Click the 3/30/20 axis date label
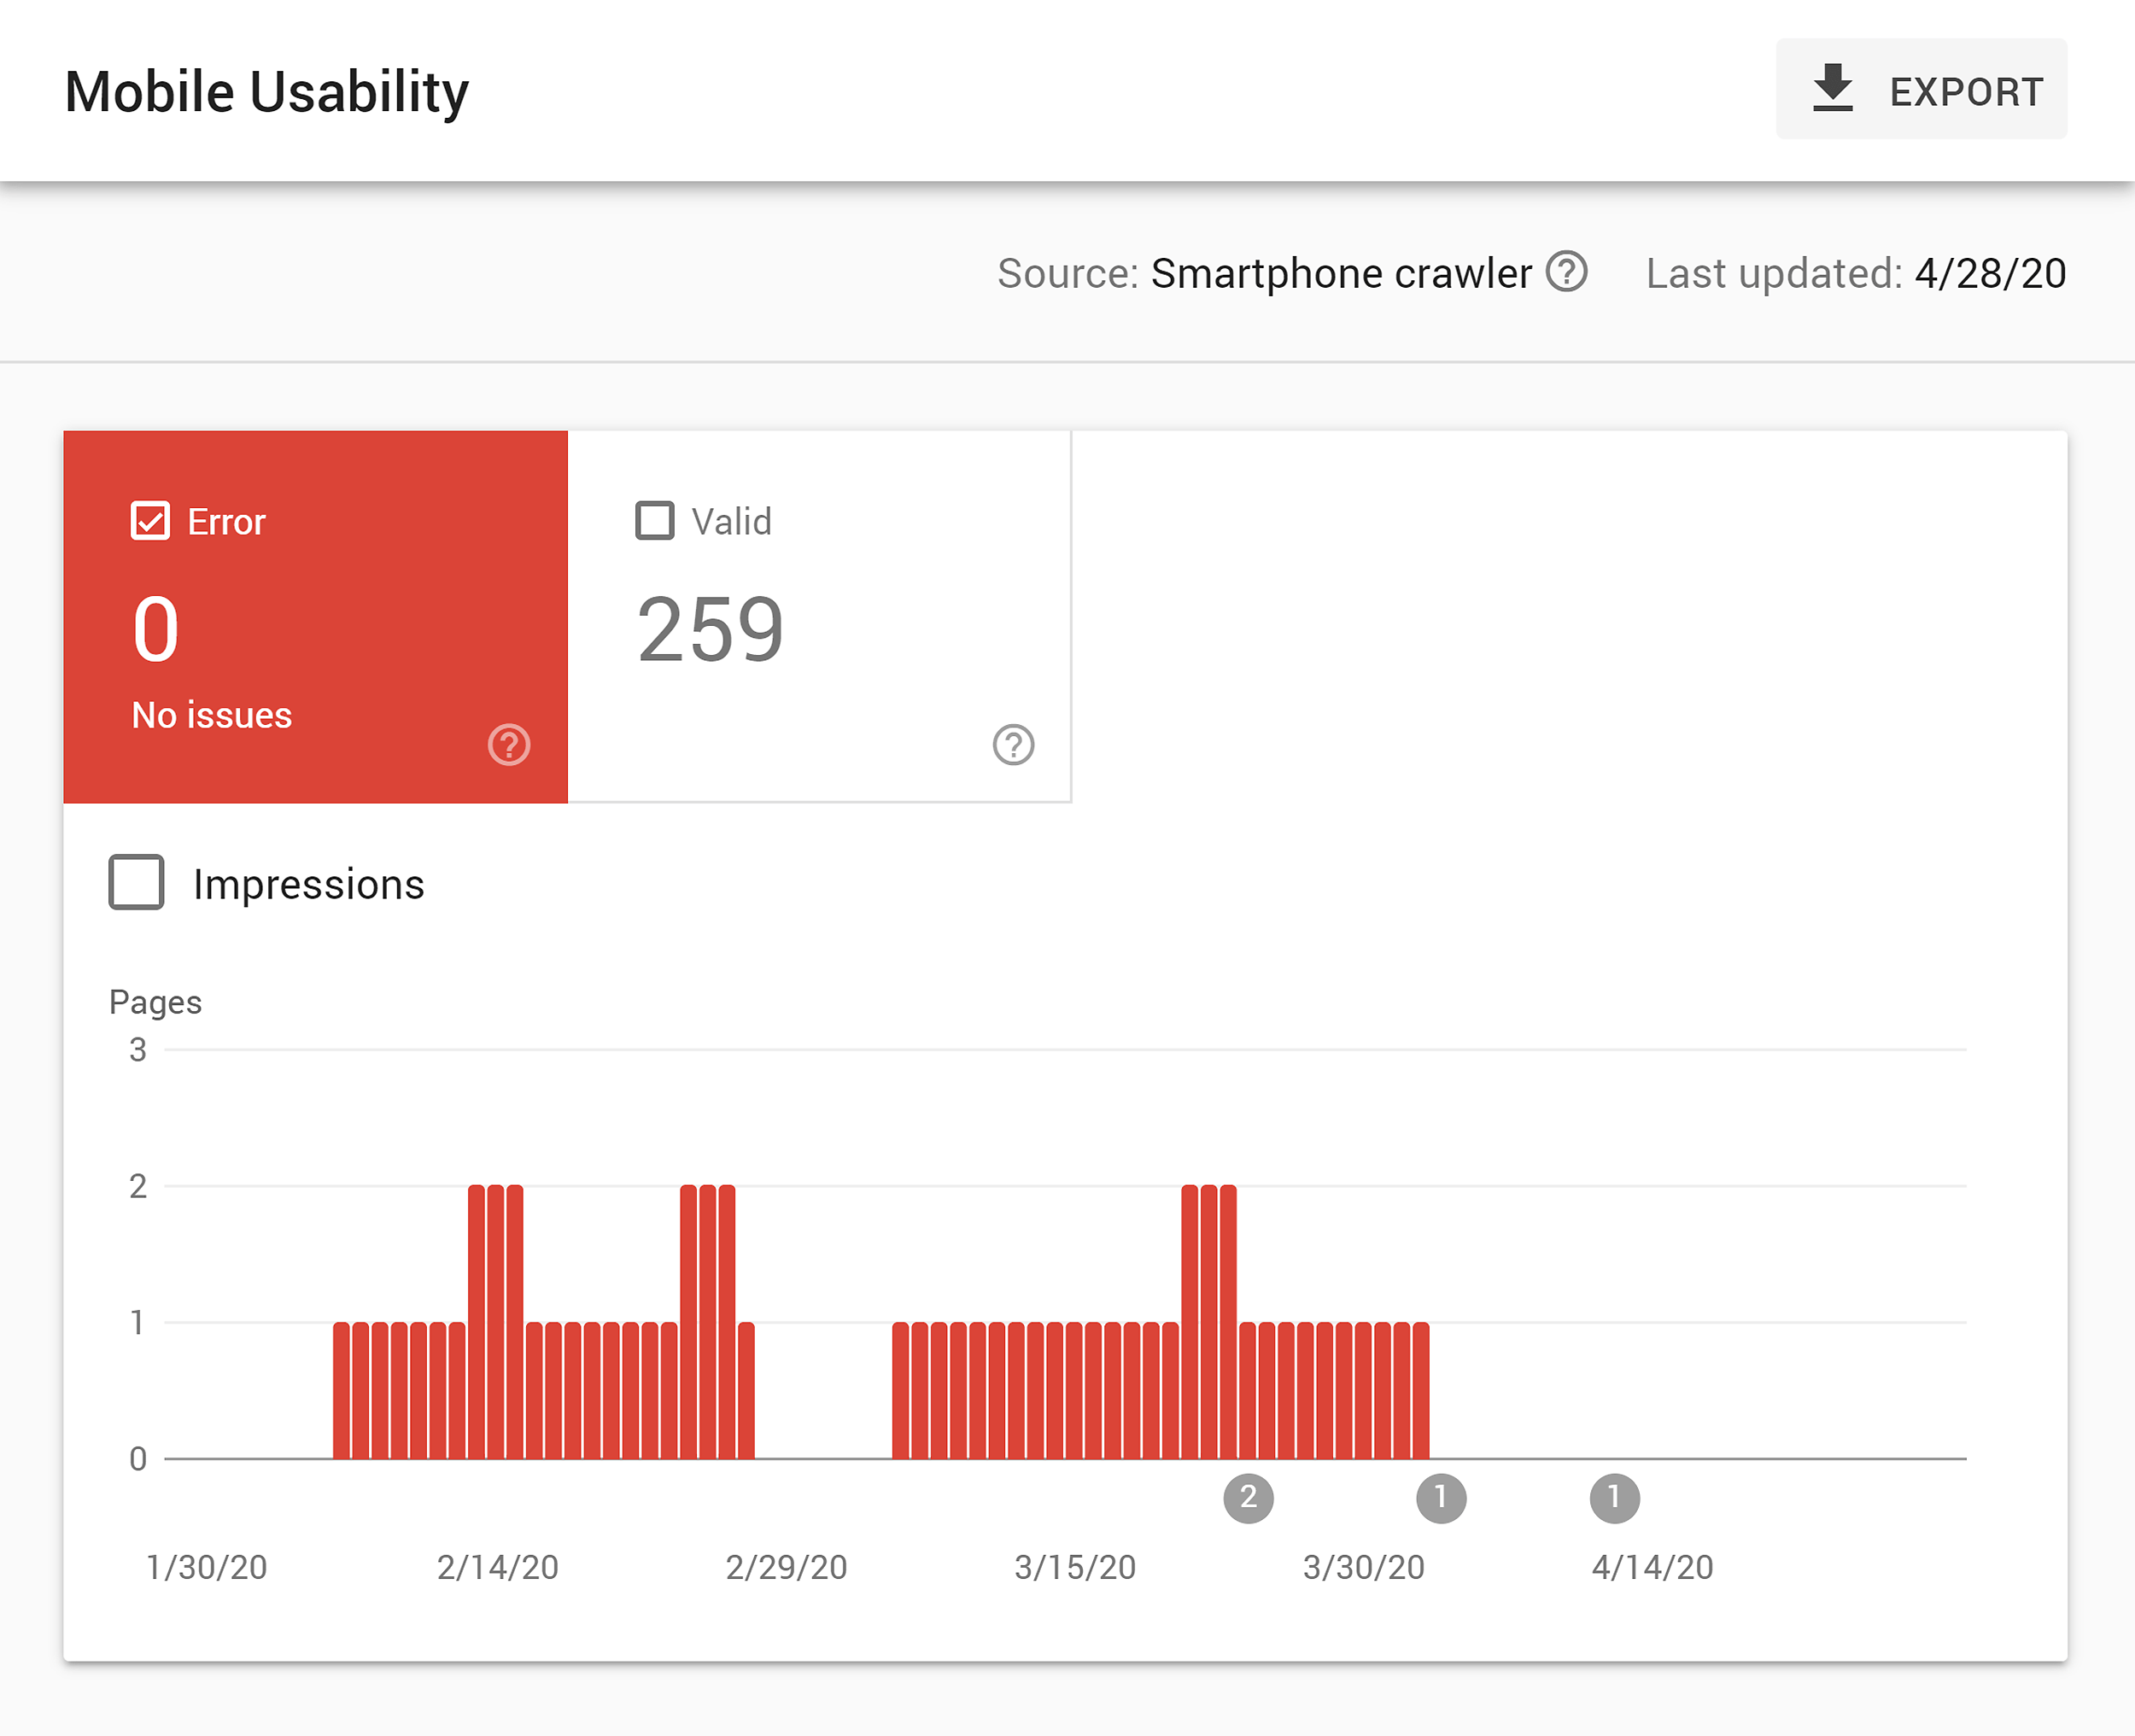 (1363, 1567)
